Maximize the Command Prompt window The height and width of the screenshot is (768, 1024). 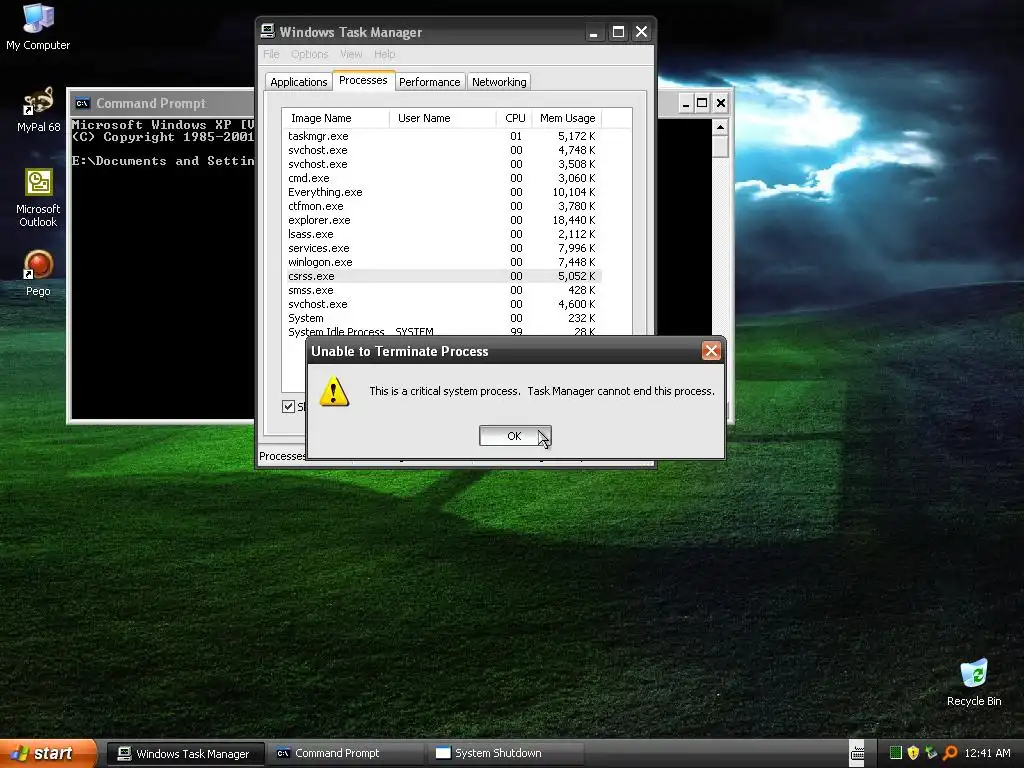pyautogui.click(x=702, y=103)
